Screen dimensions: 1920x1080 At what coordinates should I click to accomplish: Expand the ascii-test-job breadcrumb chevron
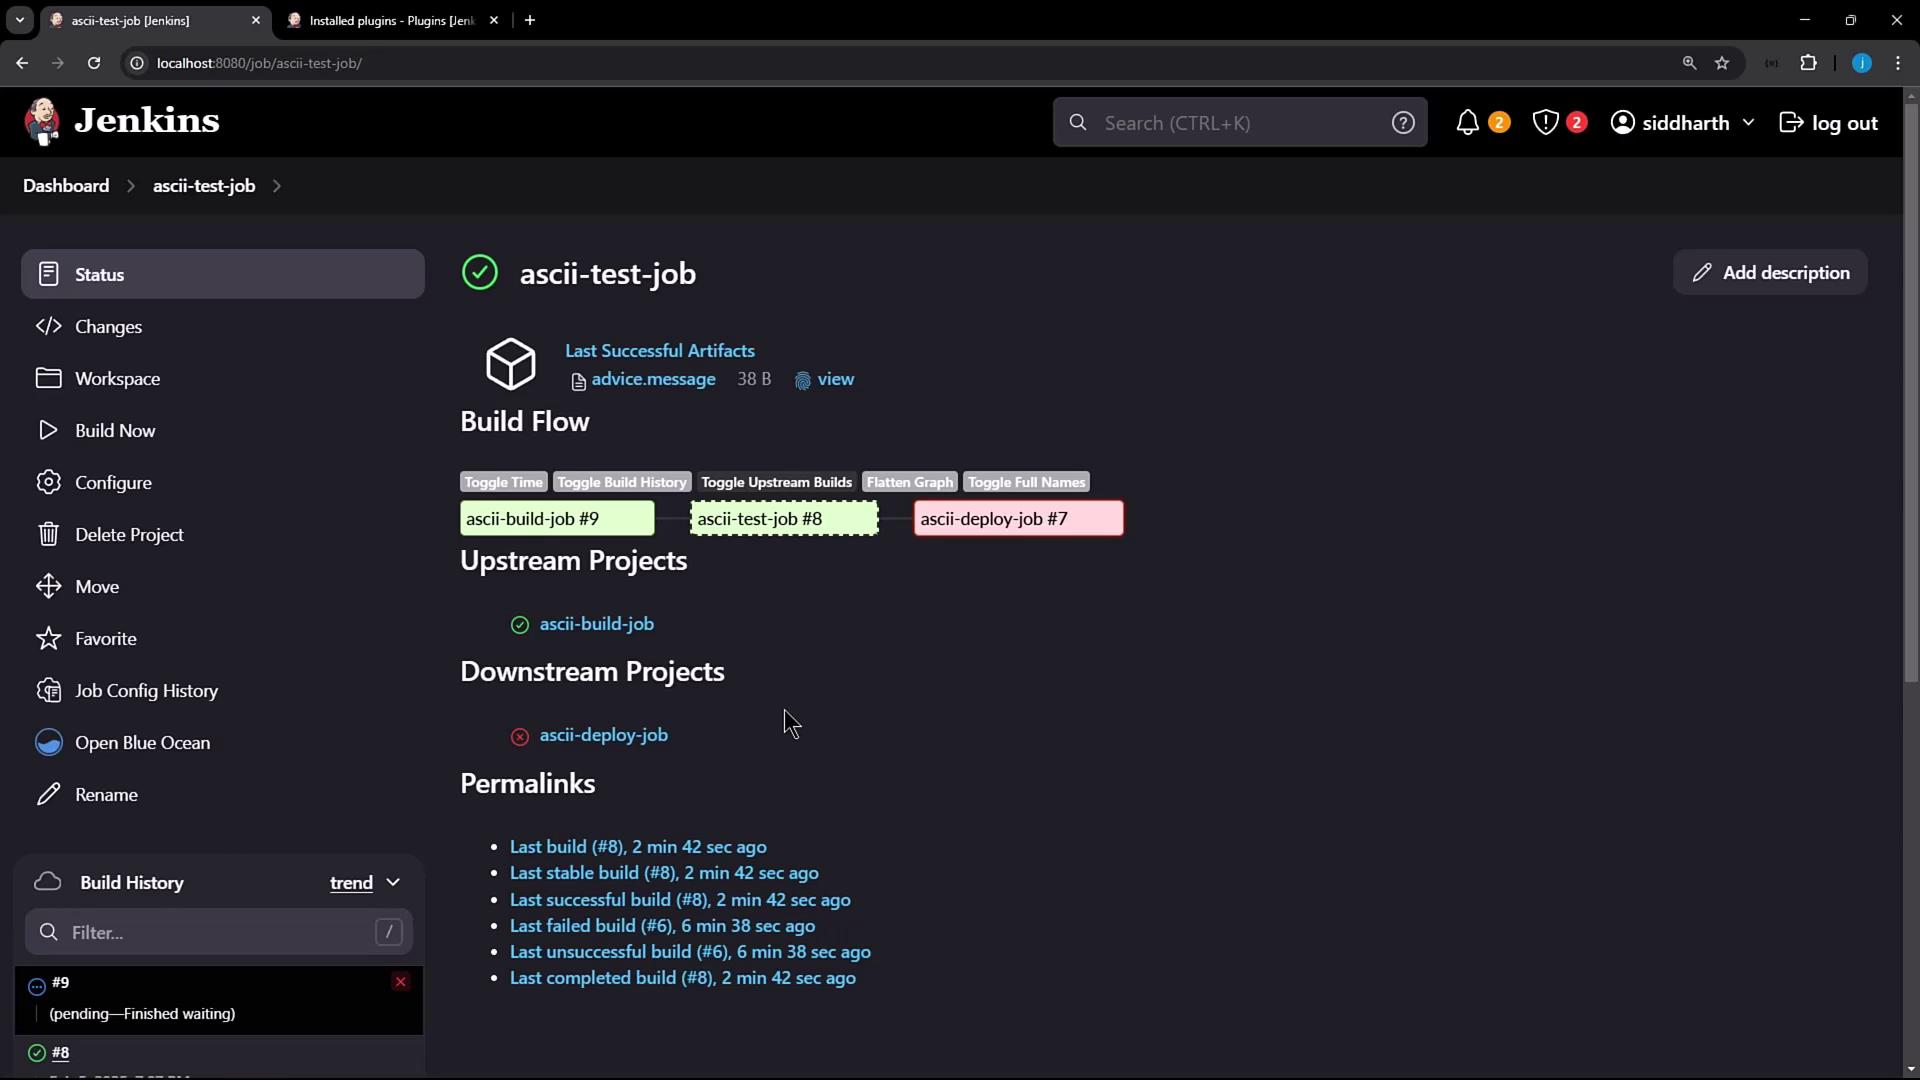tap(277, 186)
